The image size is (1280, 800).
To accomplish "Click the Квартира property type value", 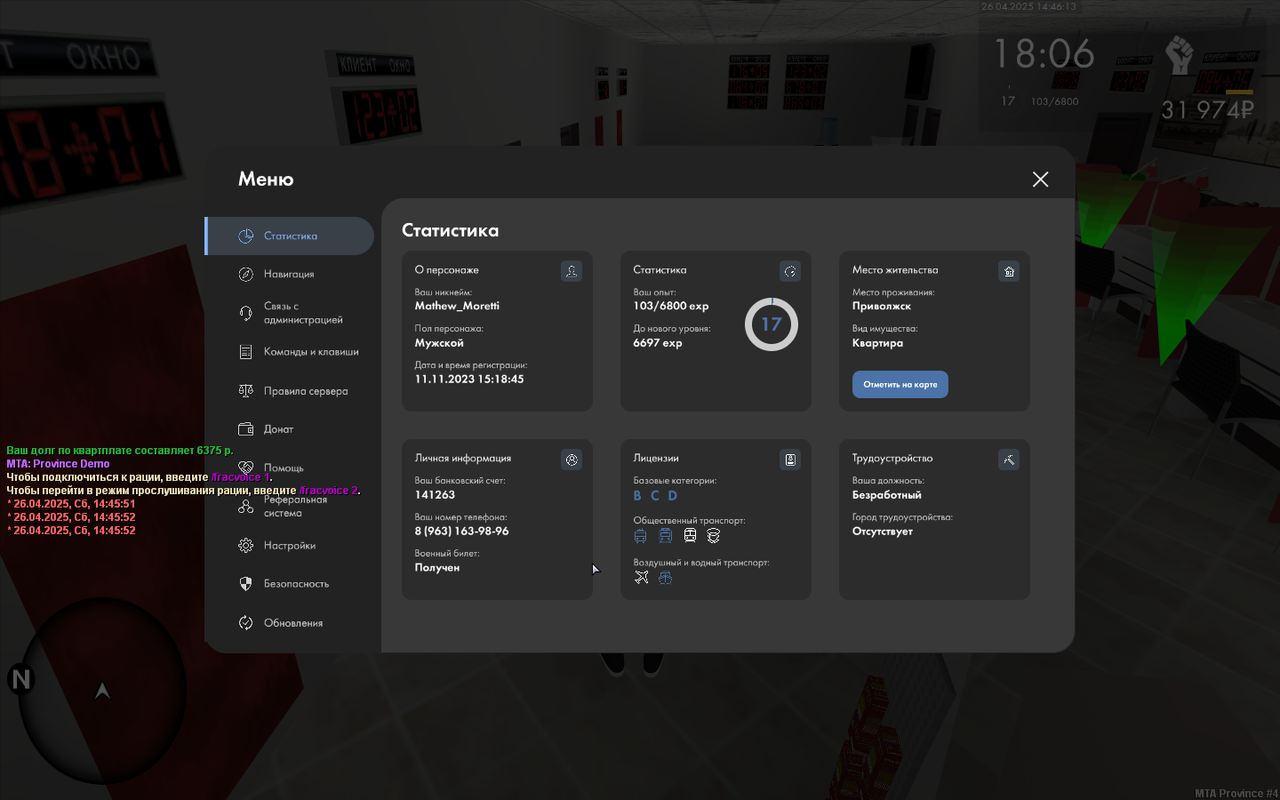I will click(x=878, y=343).
